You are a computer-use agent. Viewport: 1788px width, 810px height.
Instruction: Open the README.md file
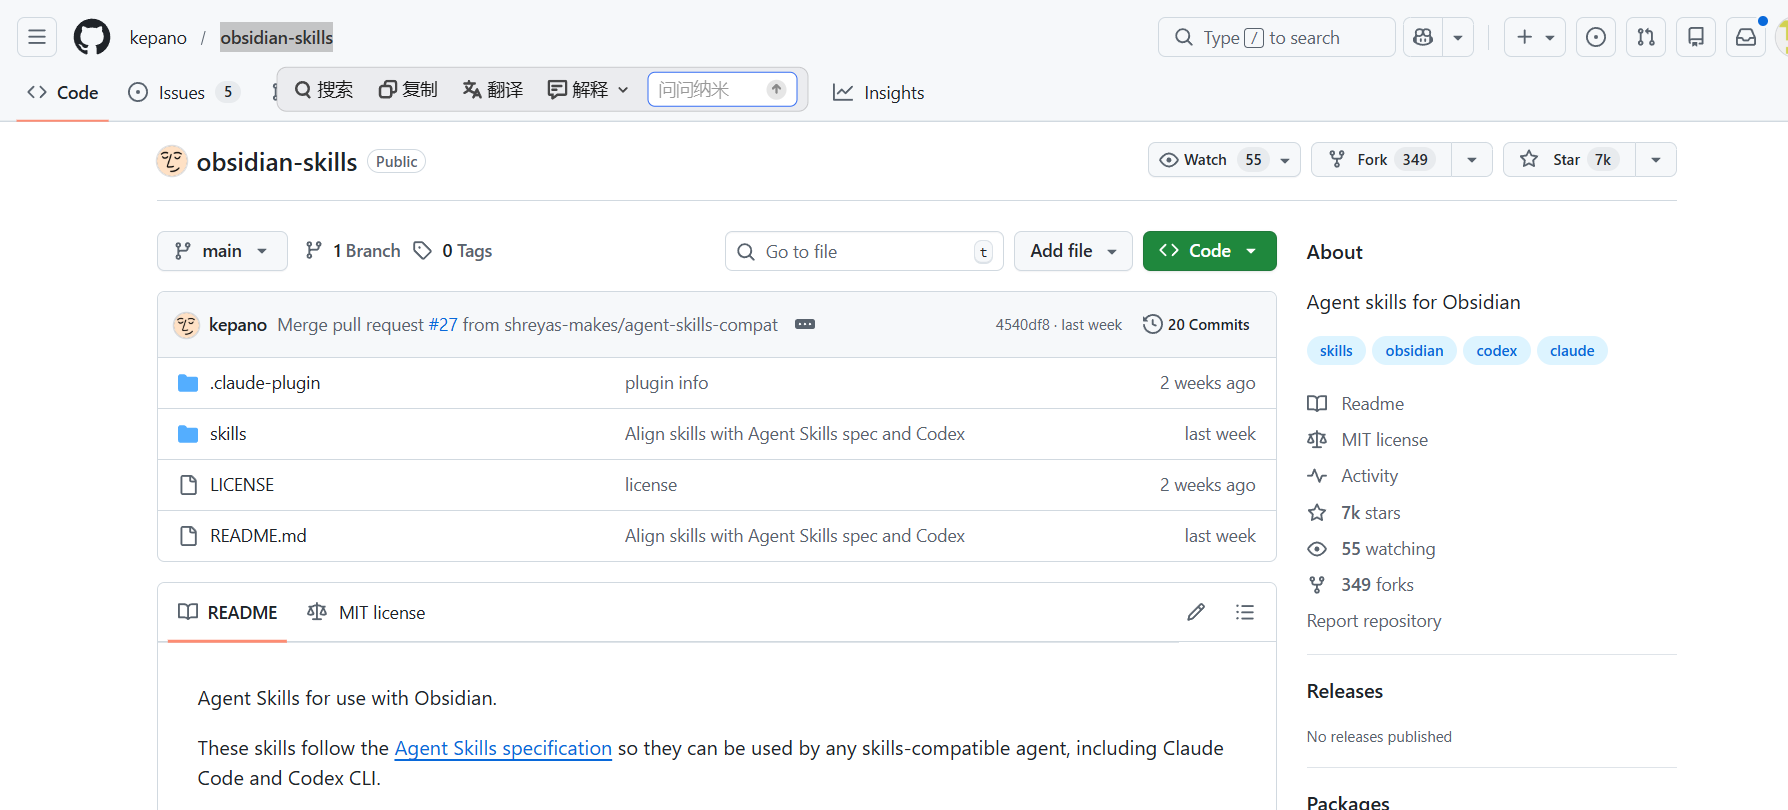pos(258,536)
